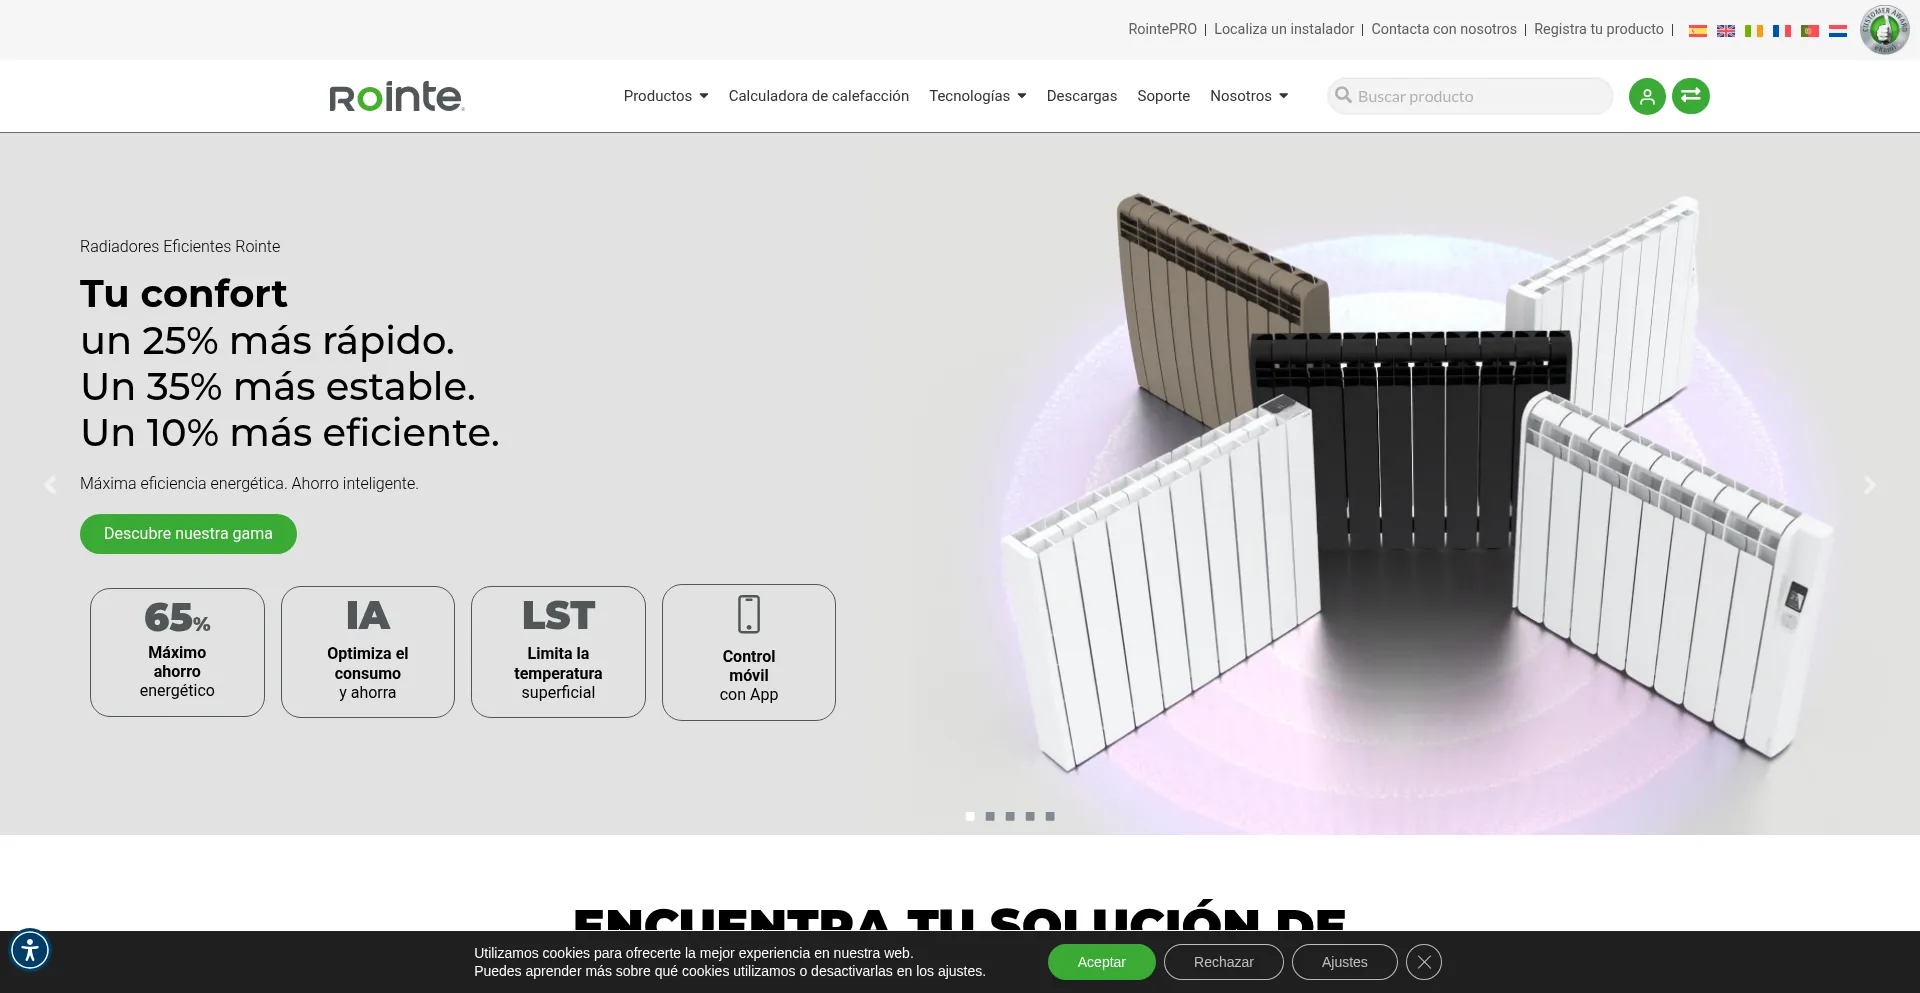Expand the Productos dropdown menu
The image size is (1920, 993).
tap(664, 96)
